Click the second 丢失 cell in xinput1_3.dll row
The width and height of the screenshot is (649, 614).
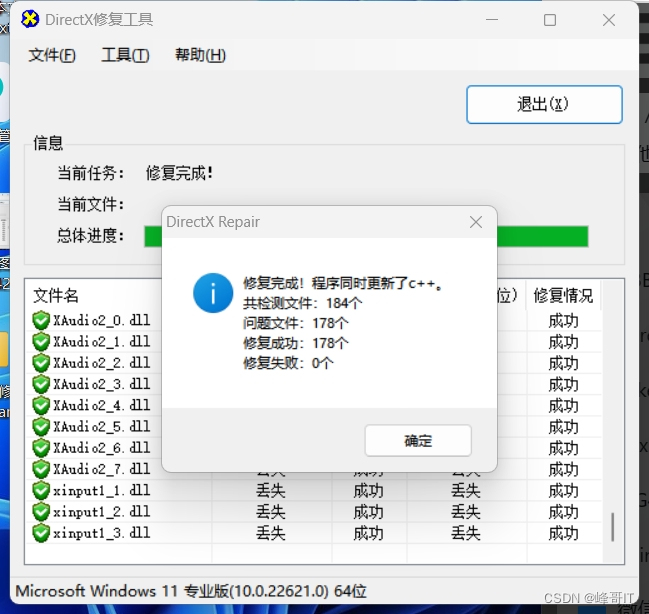(x=466, y=534)
